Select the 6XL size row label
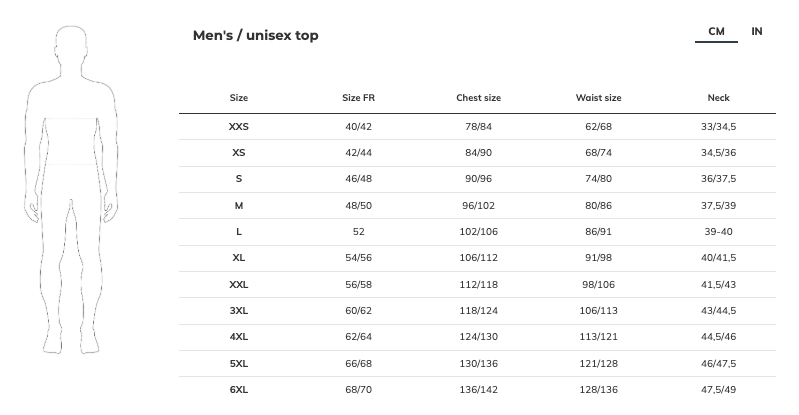The height and width of the screenshot is (415, 799). pyautogui.click(x=238, y=389)
